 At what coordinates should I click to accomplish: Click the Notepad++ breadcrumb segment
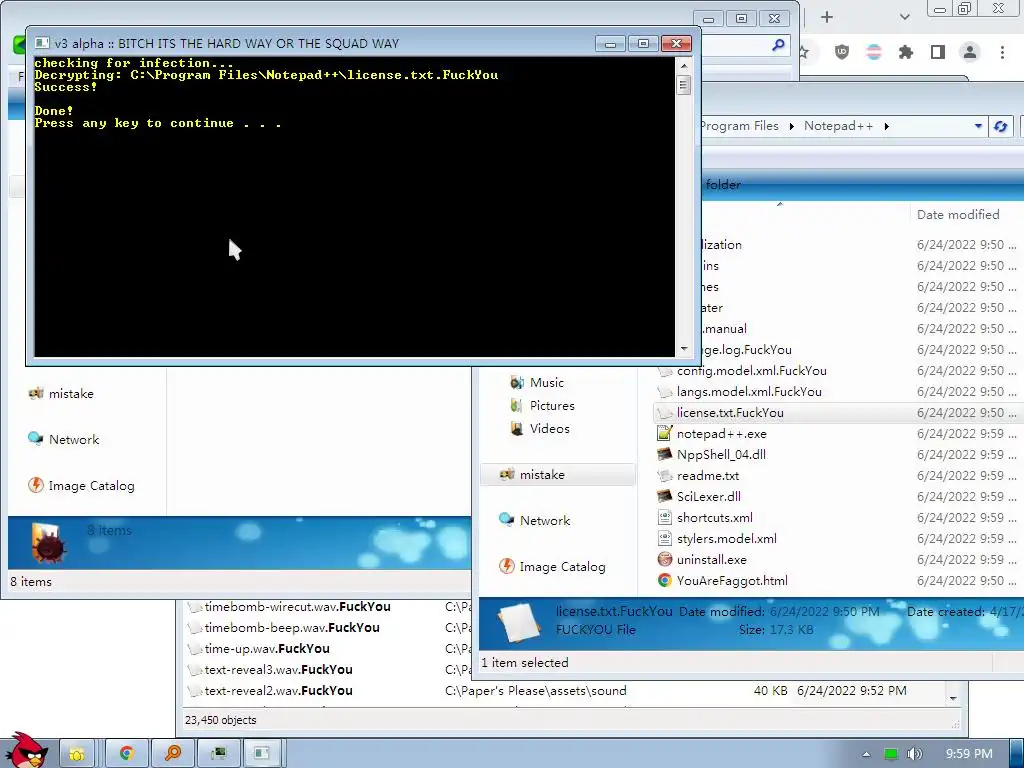point(839,125)
